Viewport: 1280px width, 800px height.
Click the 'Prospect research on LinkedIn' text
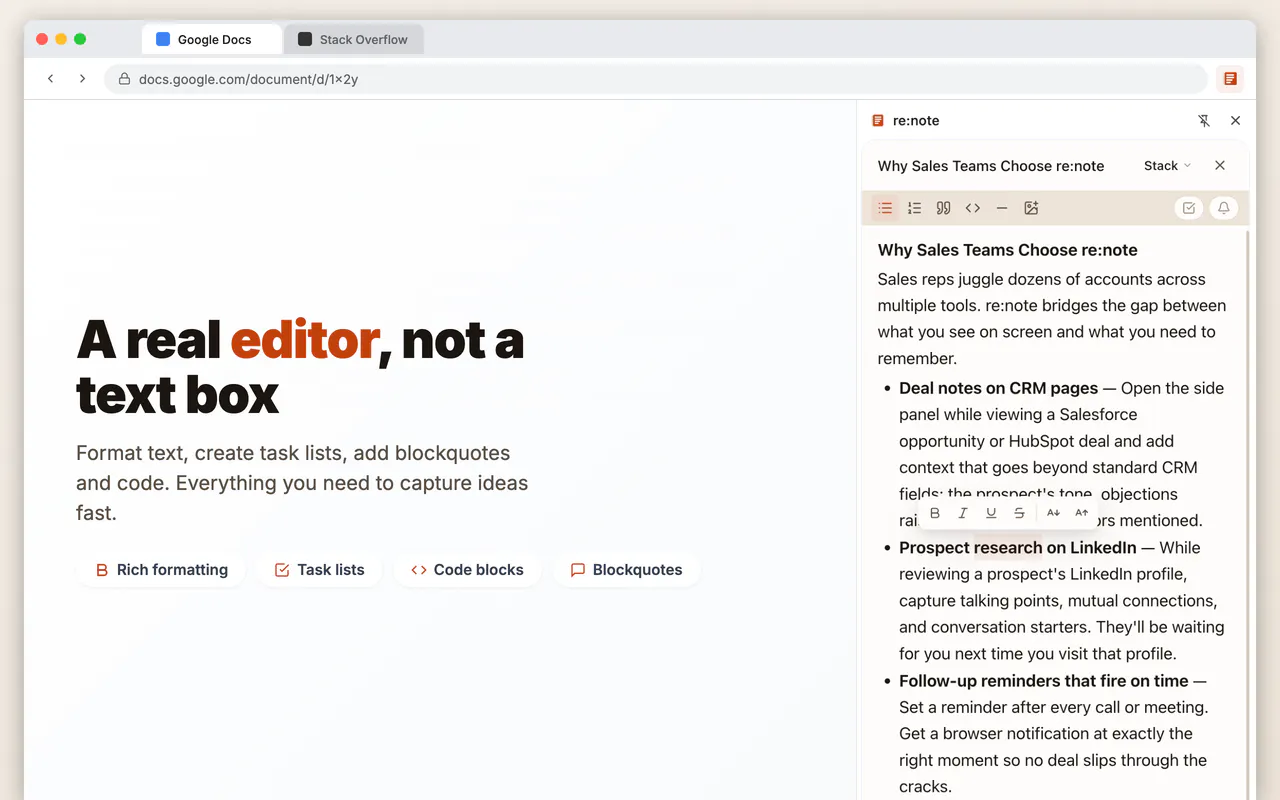coord(1018,547)
